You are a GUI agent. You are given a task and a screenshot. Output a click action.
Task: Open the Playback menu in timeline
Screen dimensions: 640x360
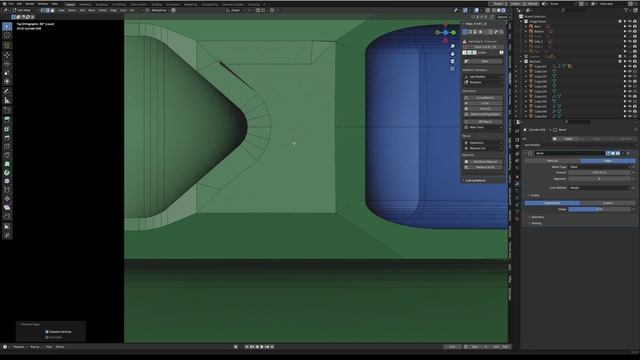click(19, 347)
